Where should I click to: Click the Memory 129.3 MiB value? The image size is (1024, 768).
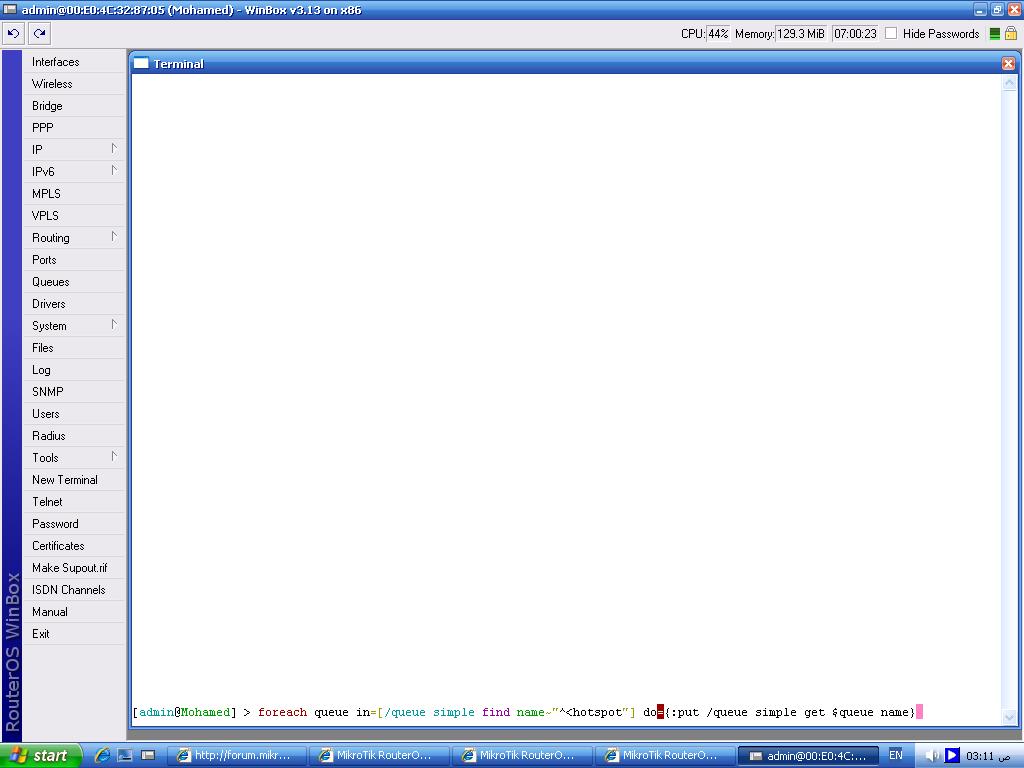coord(801,33)
